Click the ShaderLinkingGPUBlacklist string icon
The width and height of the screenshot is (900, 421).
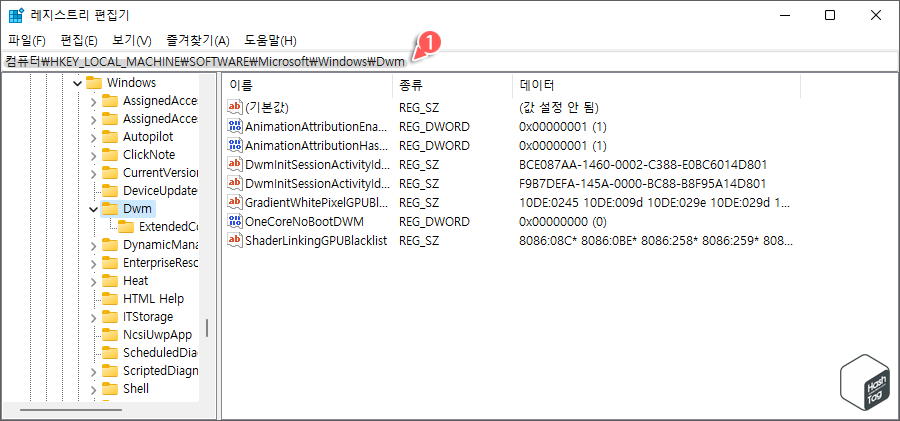click(x=235, y=241)
